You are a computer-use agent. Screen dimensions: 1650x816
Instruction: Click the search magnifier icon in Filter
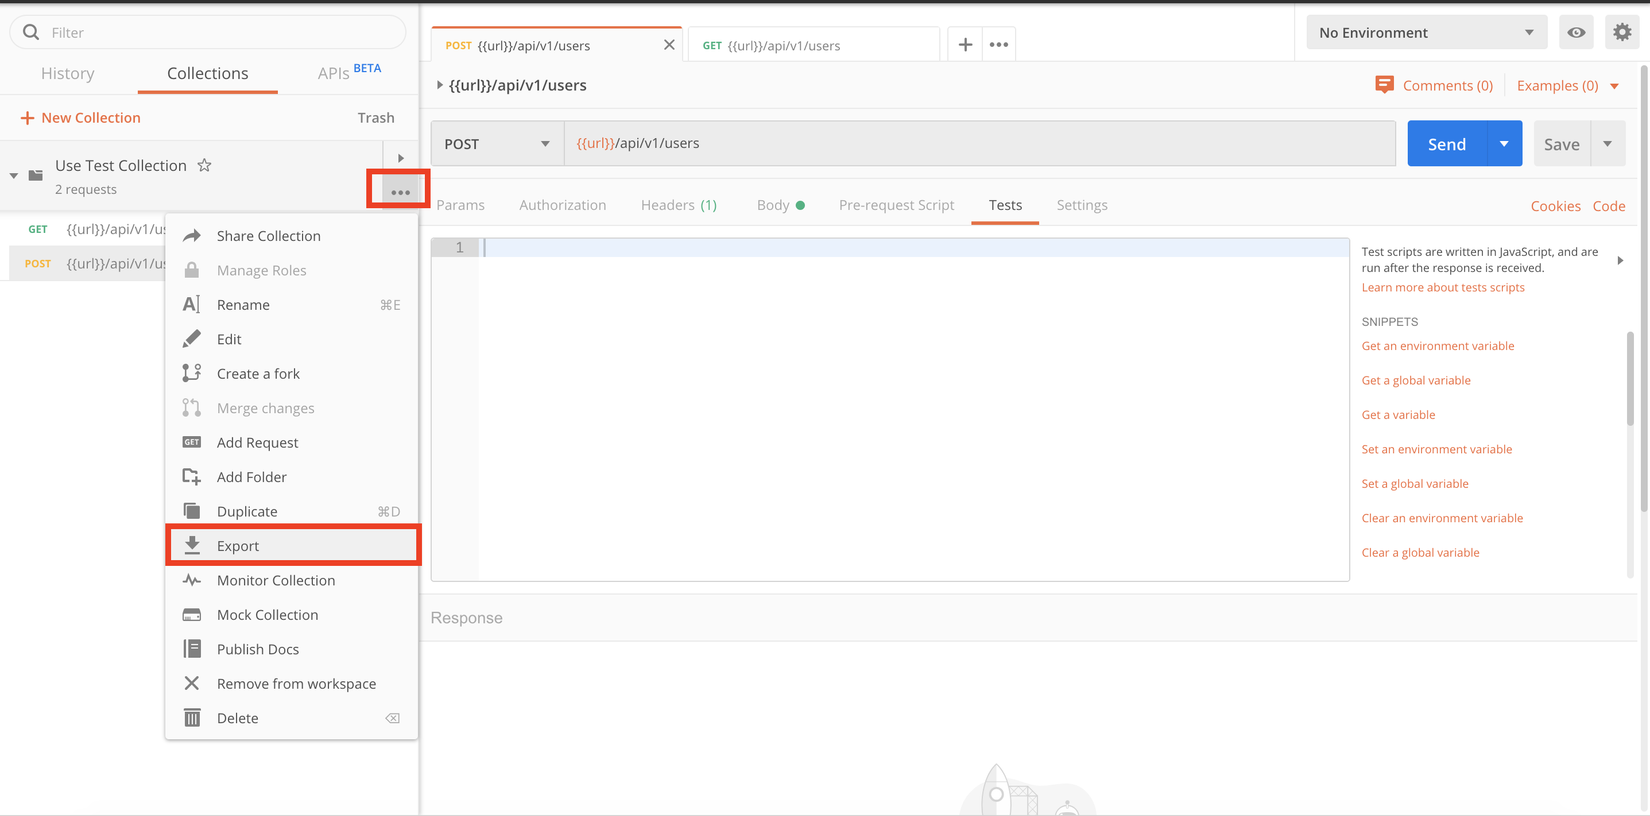click(x=31, y=32)
